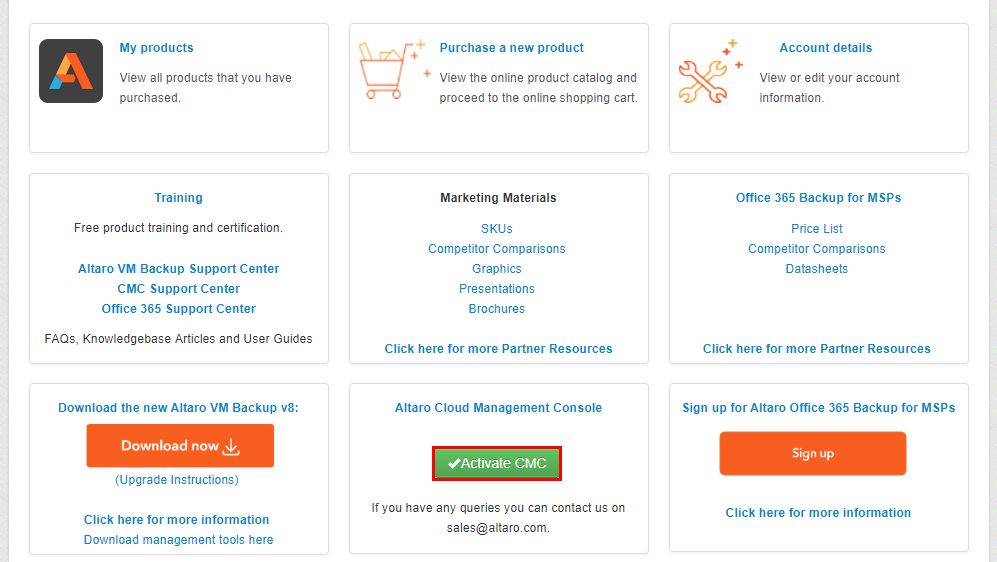Screen dimensions: 997x562
Task: Open Datasheets for Office 365 Backup
Action: click(816, 269)
